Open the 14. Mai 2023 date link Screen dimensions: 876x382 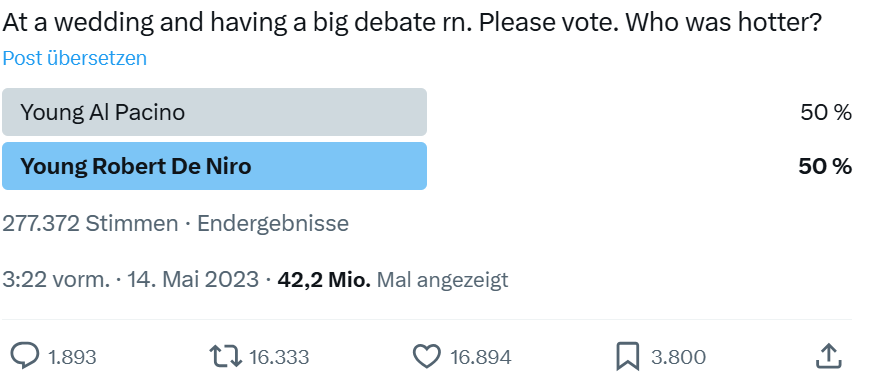[193, 279]
